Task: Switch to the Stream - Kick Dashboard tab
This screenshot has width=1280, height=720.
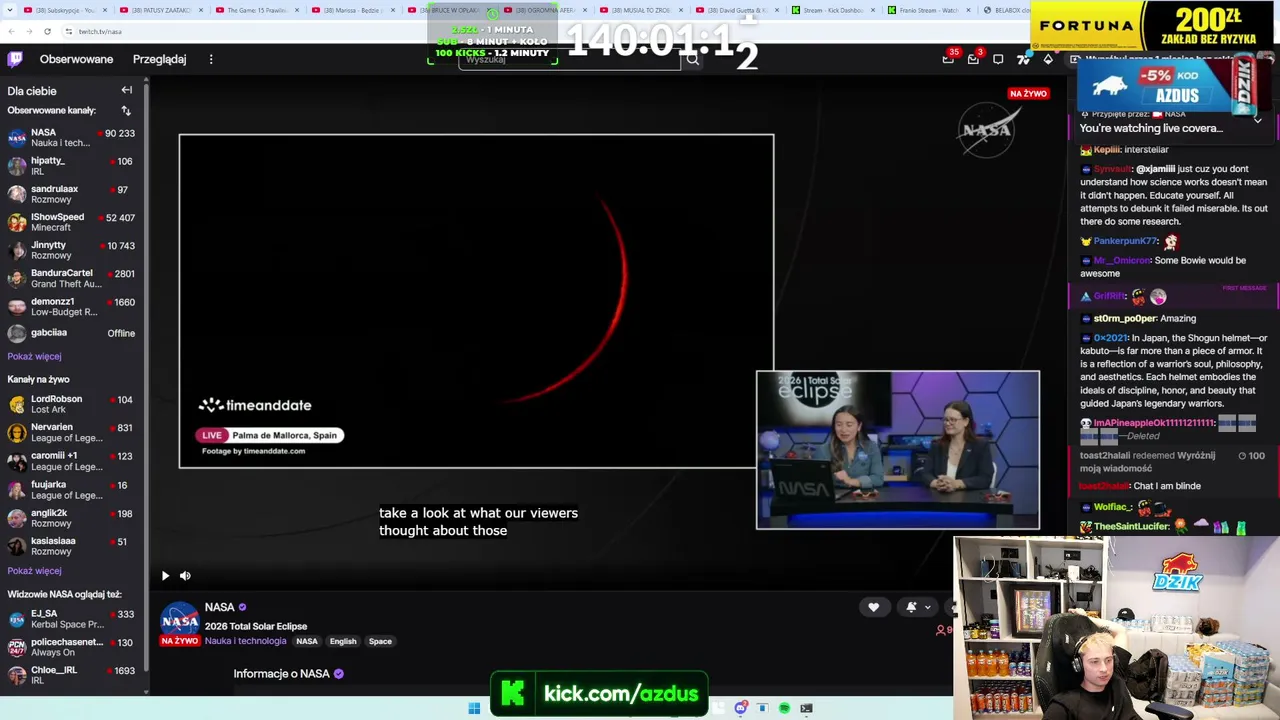Action: (x=831, y=10)
